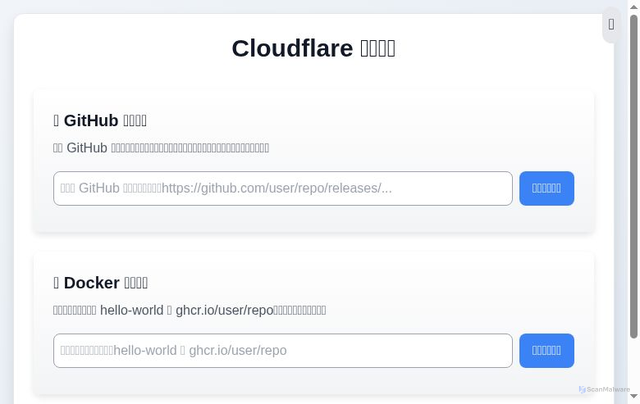Click the blue button beside the Docker input
The width and height of the screenshot is (640, 404).
point(547,351)
